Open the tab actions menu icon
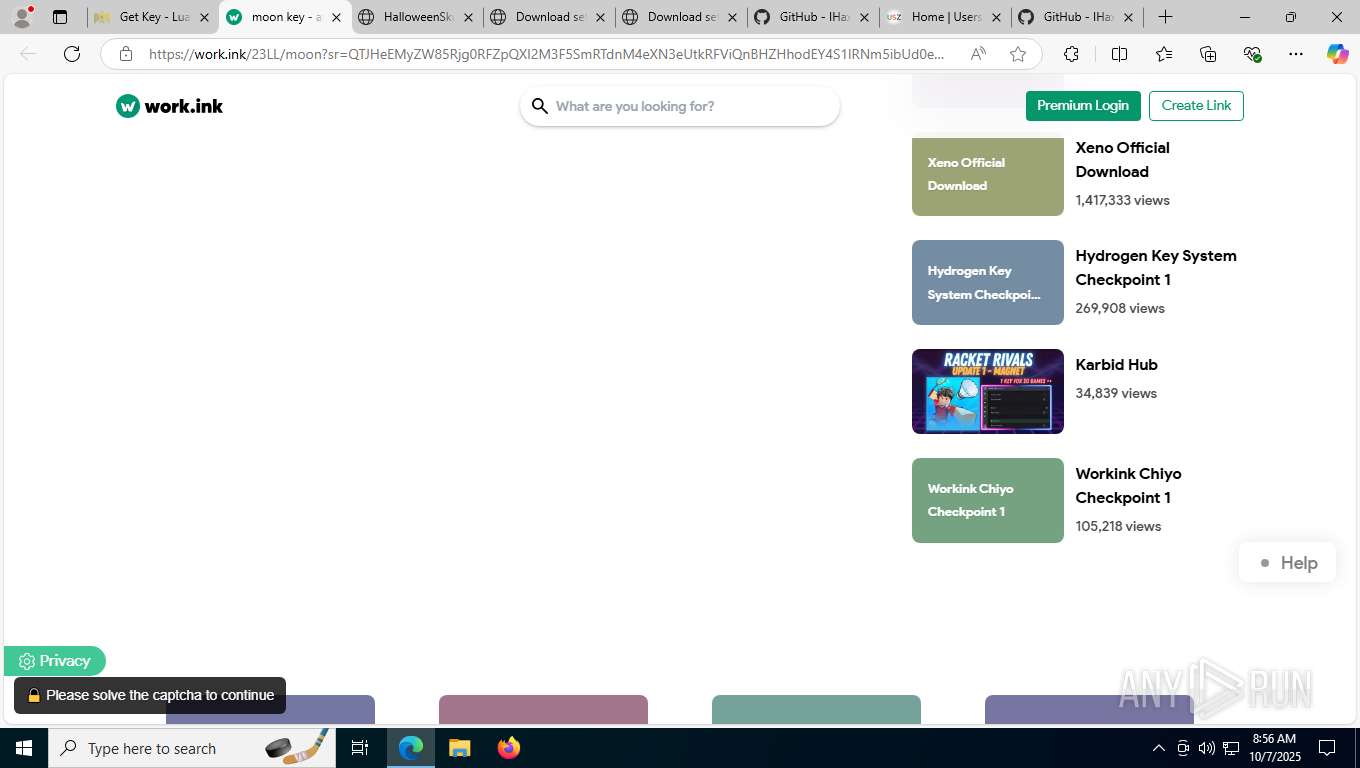The height and width of the screenshot is (768, 1360). click(60, 17)
